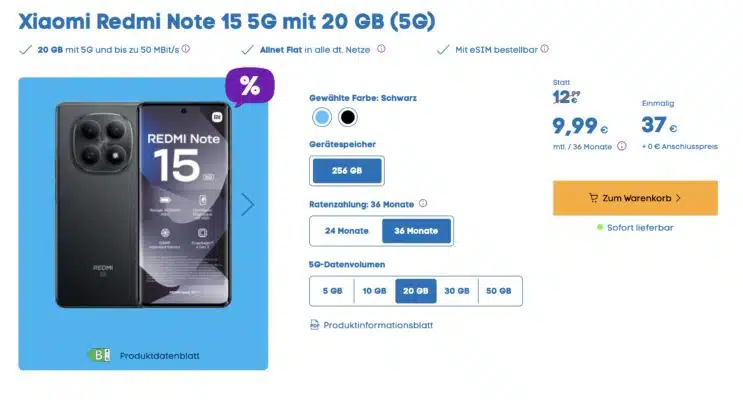Show next product image with arrow
The image size is (743, 400).
[247, 205]
